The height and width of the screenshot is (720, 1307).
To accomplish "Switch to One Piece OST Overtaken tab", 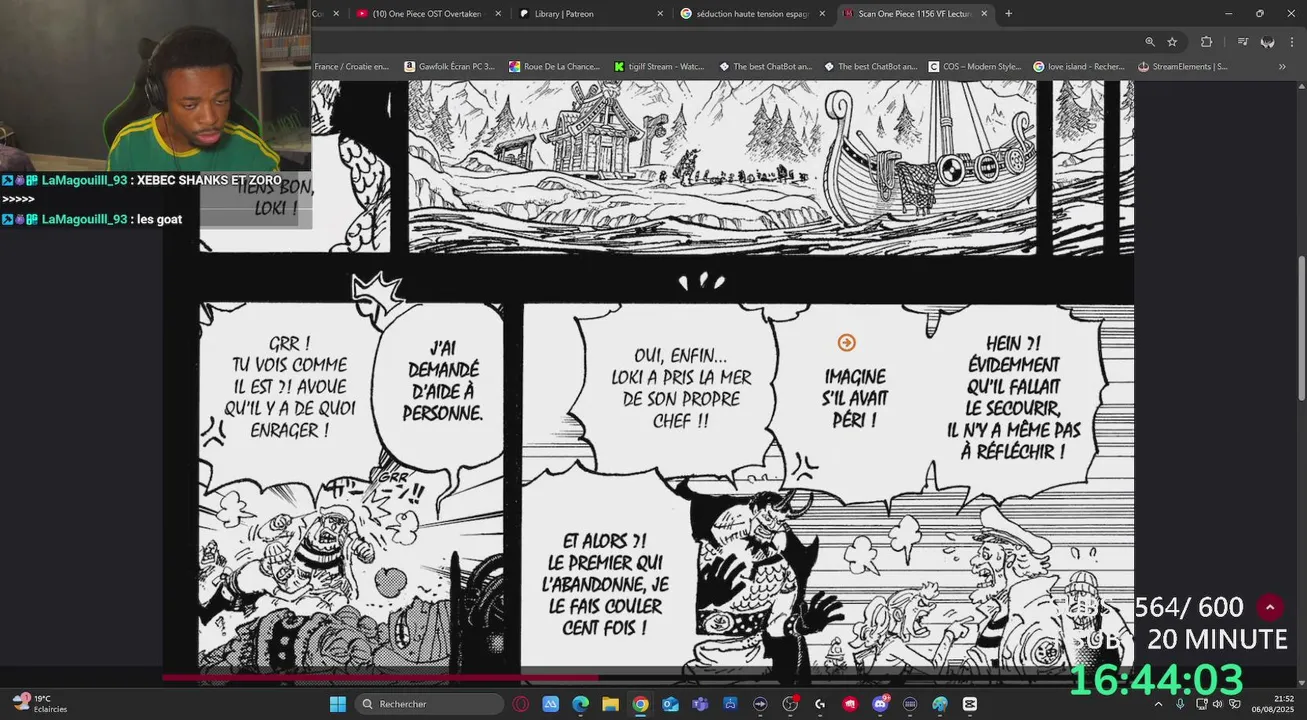I will 428,14.
